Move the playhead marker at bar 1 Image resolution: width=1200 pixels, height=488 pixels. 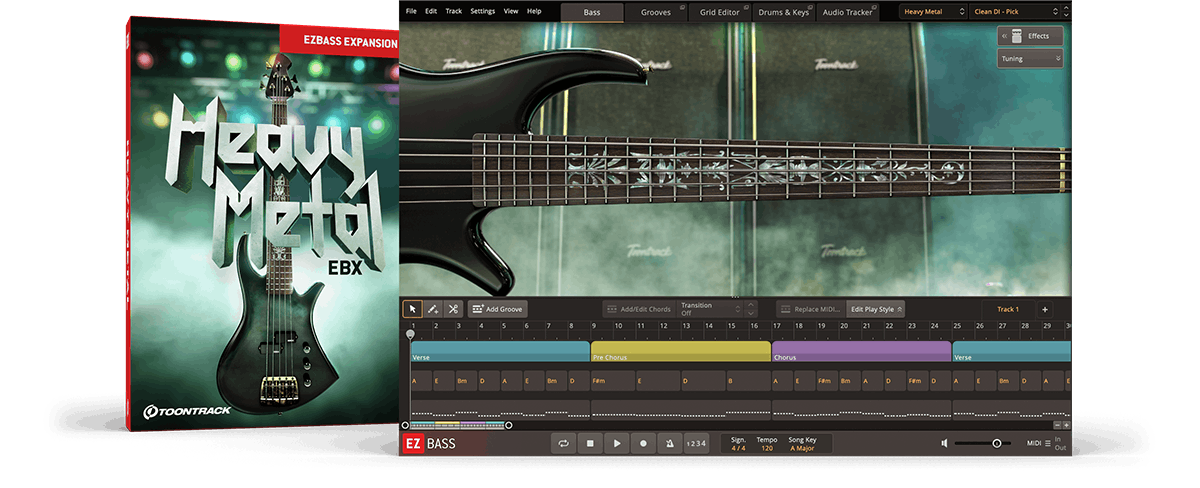(x=410, y=335)
